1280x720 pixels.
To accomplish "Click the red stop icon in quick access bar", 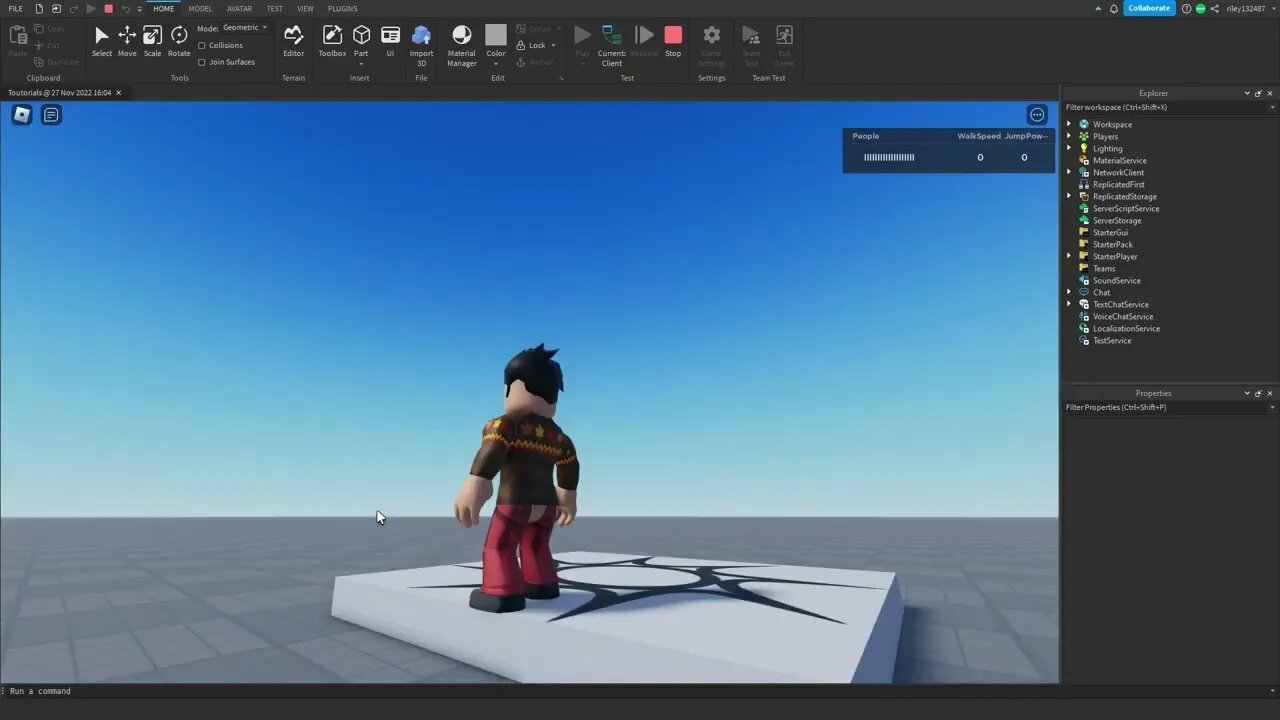I will click(x=108, y=8).
